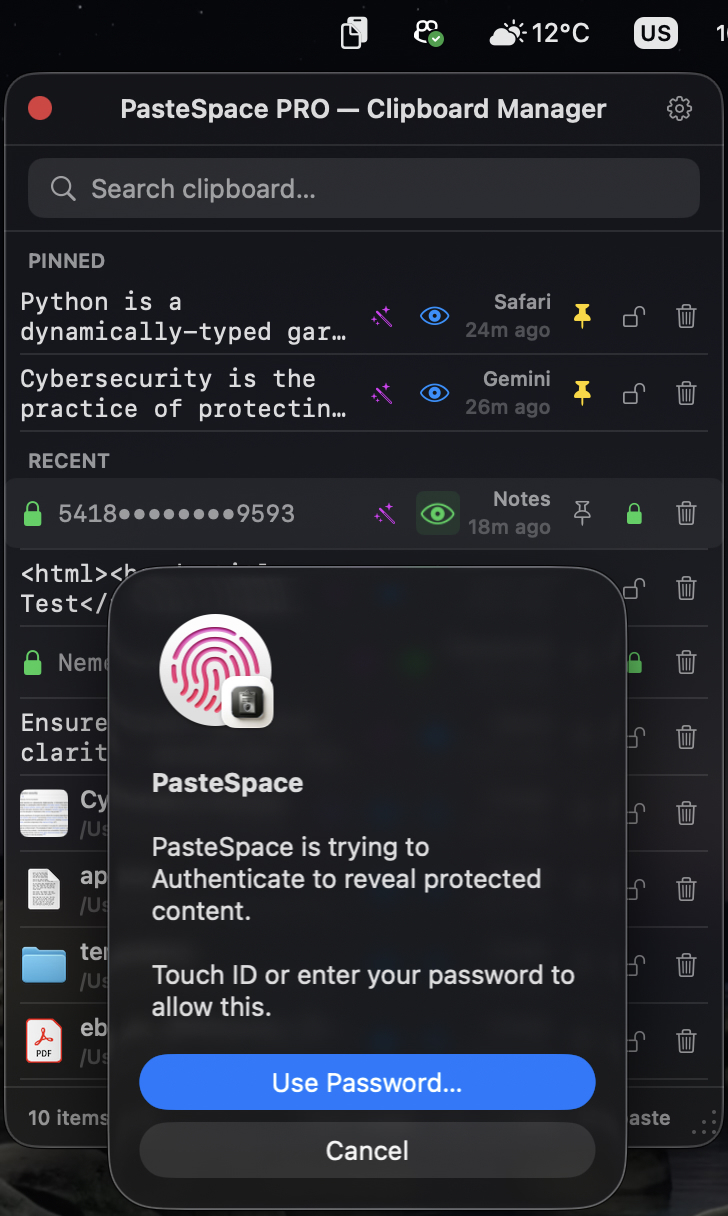Select the 'Python is a dynamically-typed' clip text
Viewport: 728px width, 1216px height.
184,317
